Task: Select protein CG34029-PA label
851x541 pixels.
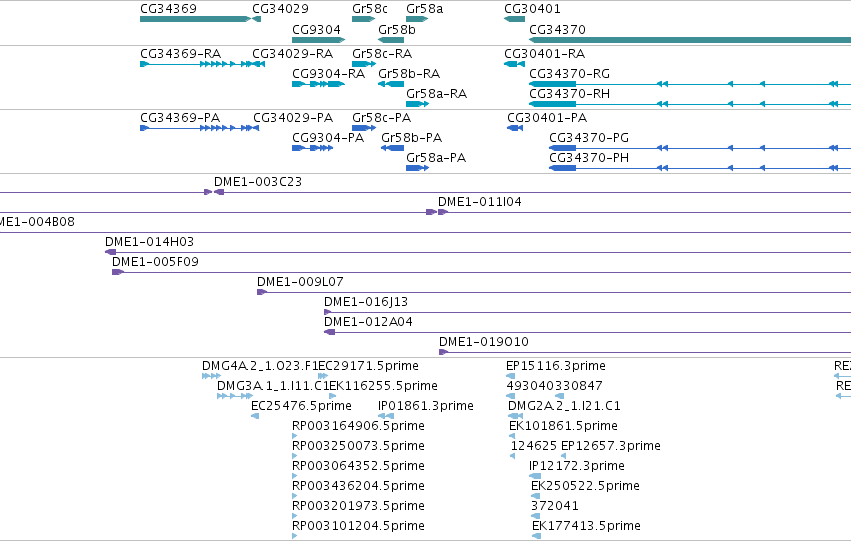Action: (293, 118)
